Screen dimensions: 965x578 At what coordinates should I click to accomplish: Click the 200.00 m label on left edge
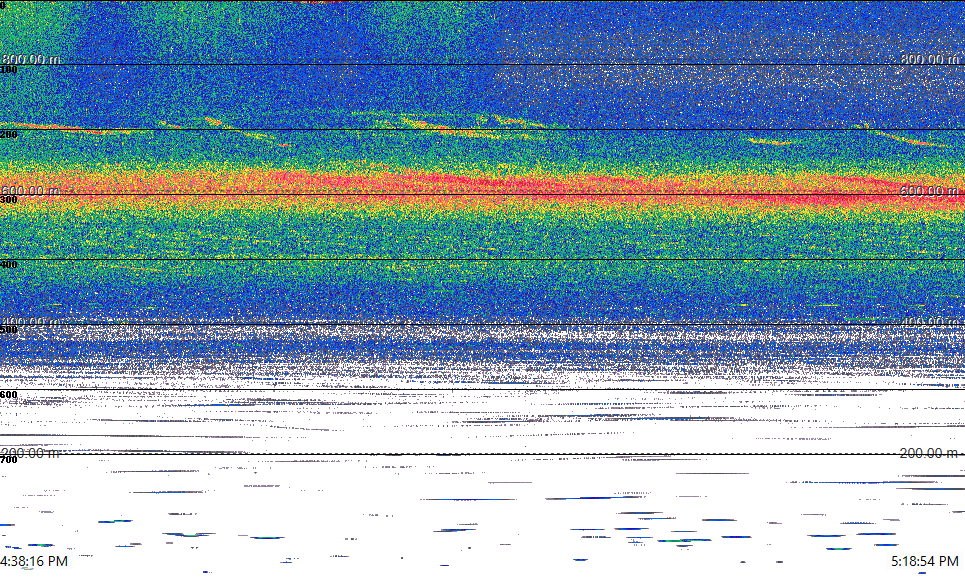click(x=30, y=453)
